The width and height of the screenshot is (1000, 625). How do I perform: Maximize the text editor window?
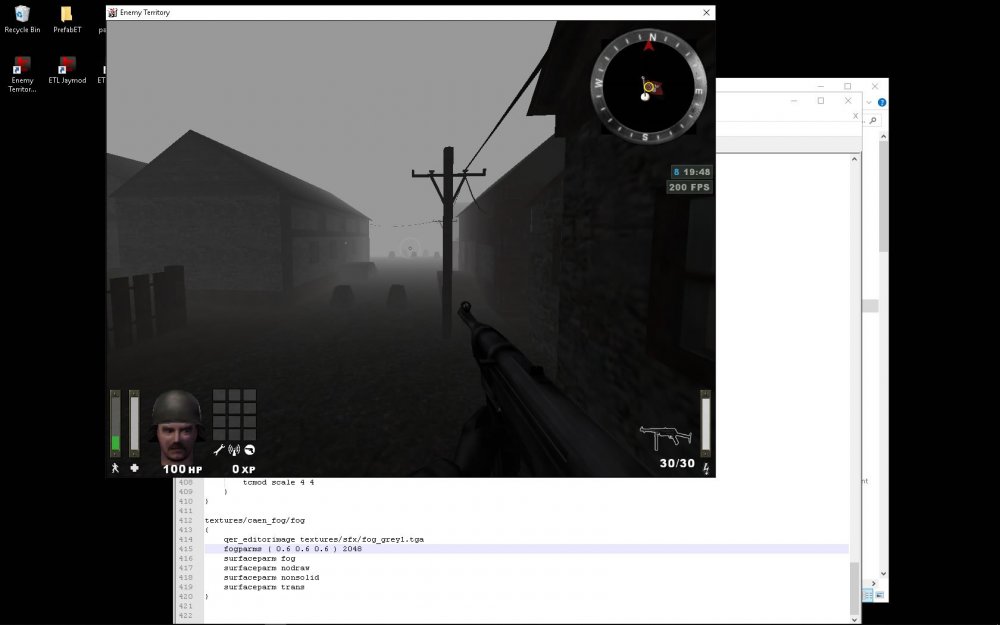click(821, 101)
